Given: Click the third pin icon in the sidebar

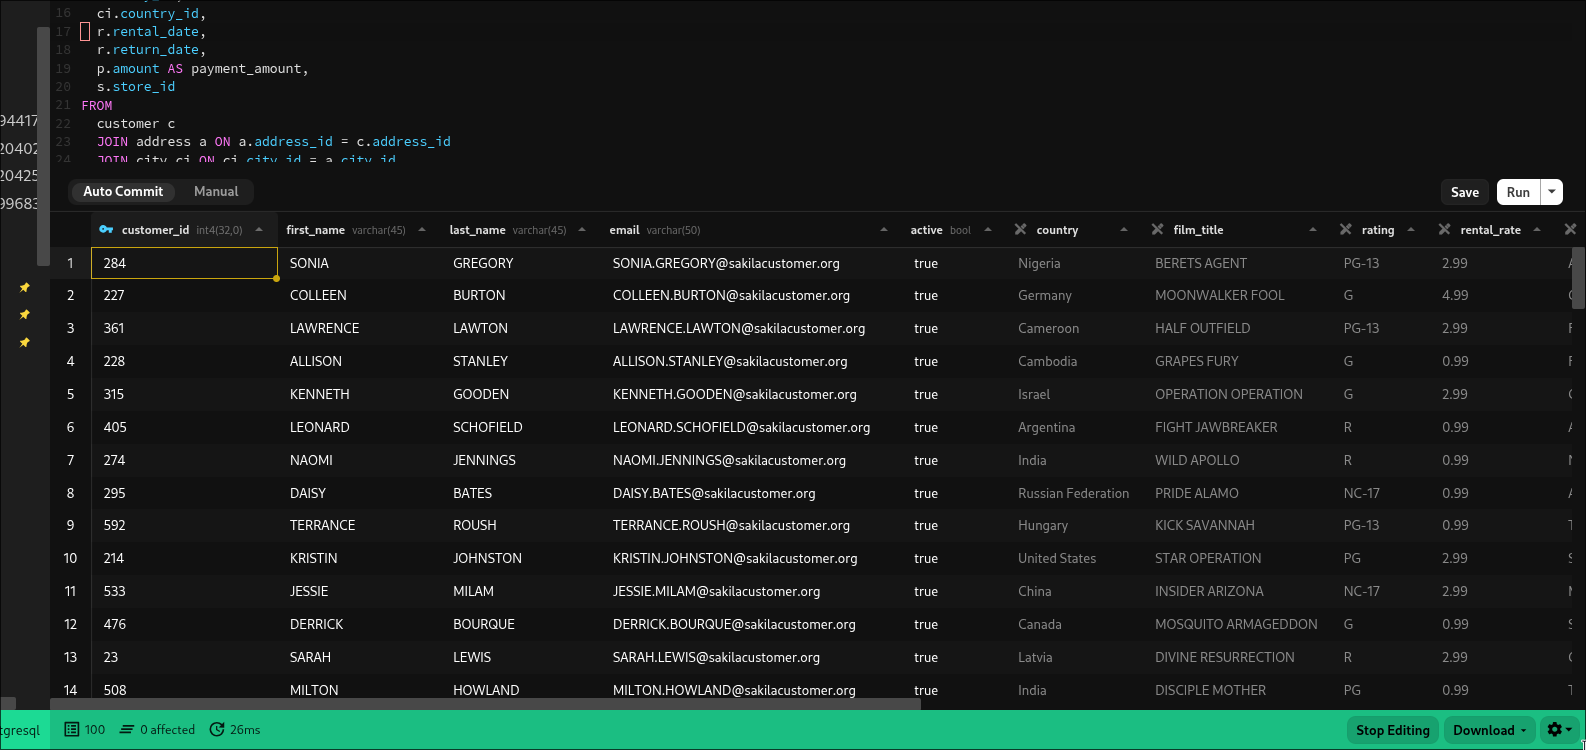Looking at the screenshot, I should click(x=25, y=343).
